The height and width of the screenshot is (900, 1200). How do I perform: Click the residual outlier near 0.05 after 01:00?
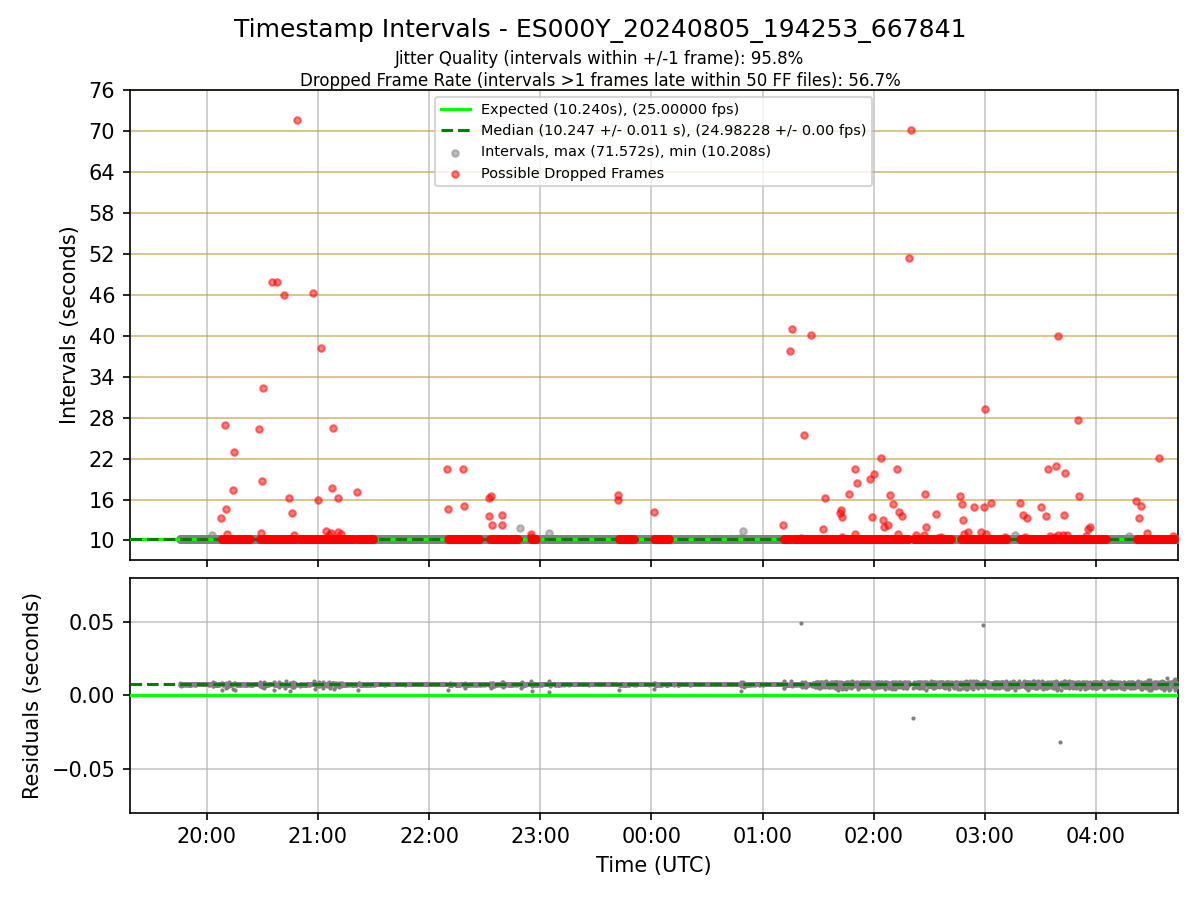tap(801, 623)
